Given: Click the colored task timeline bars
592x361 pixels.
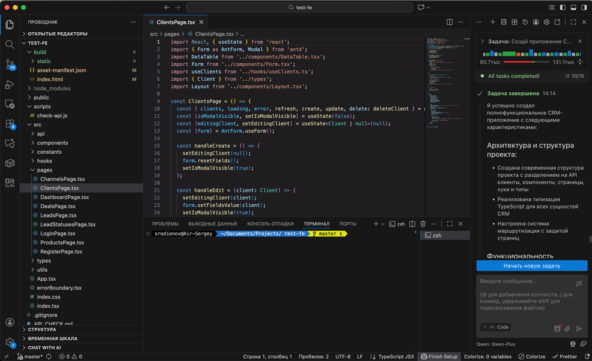Looking at the screenshot, I should (x=532, y=53).
